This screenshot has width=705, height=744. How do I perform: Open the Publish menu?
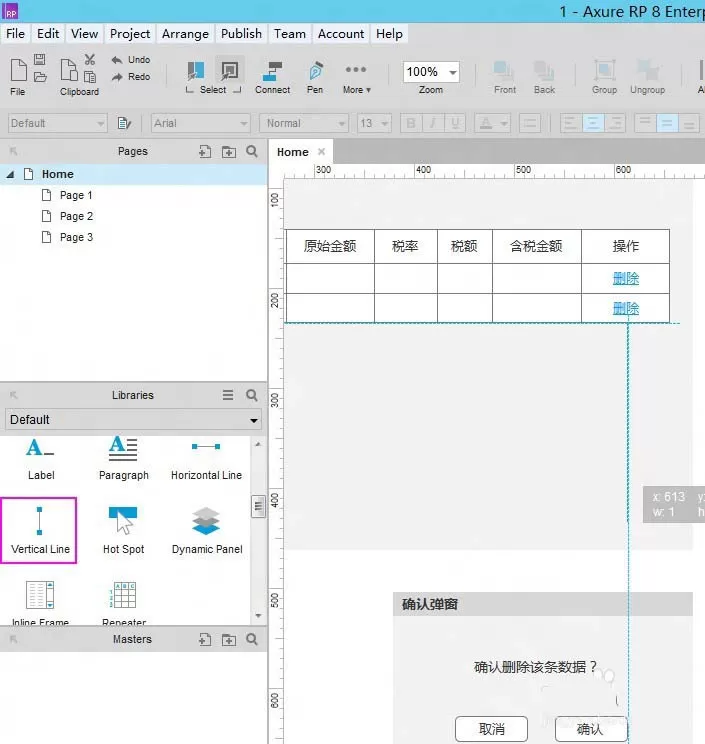(x=241, y=34)
